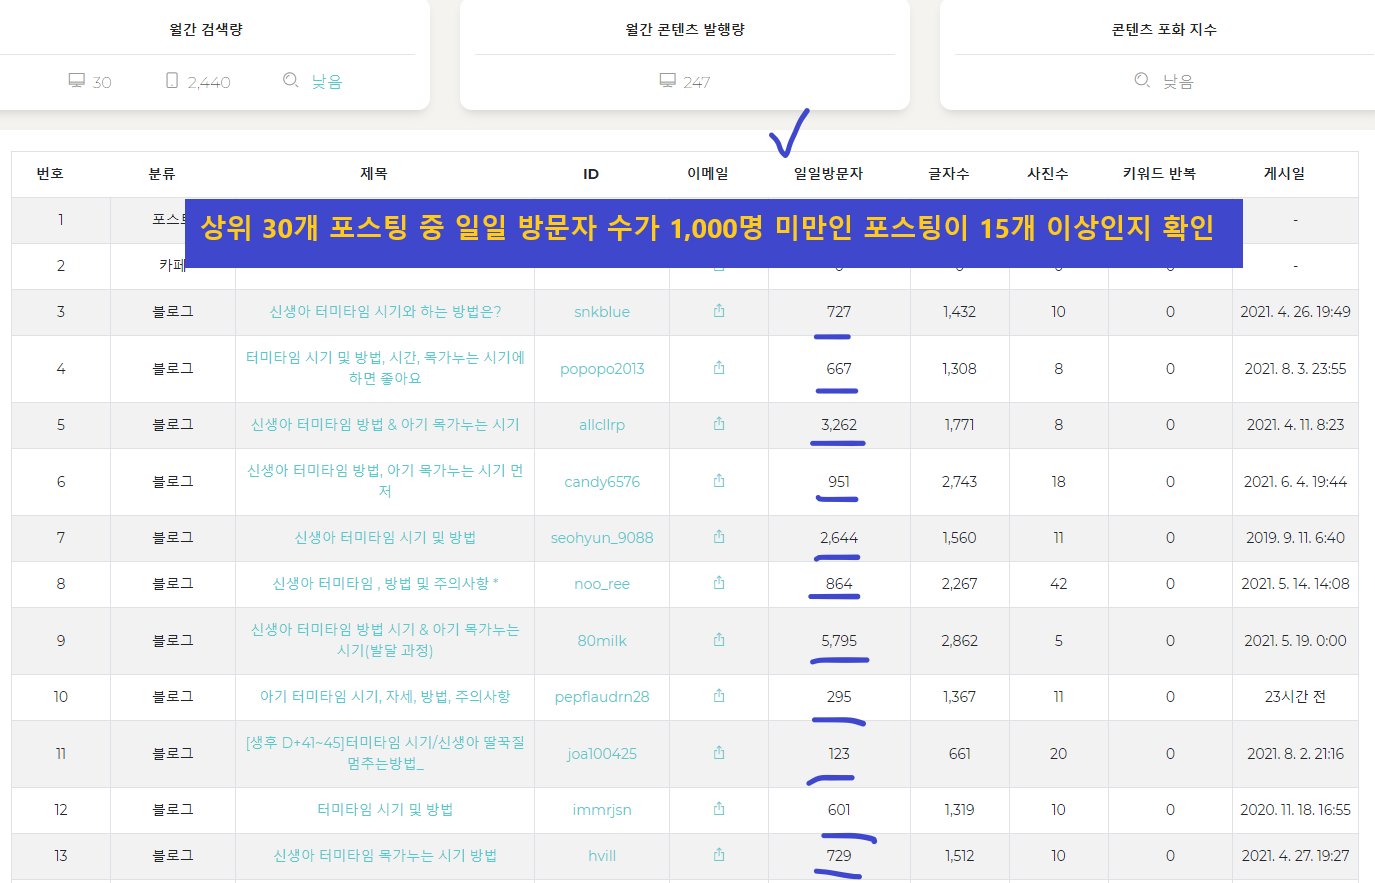Click the date '23시간 전'
The image size is (1375, 883).
coord(1295,697)
